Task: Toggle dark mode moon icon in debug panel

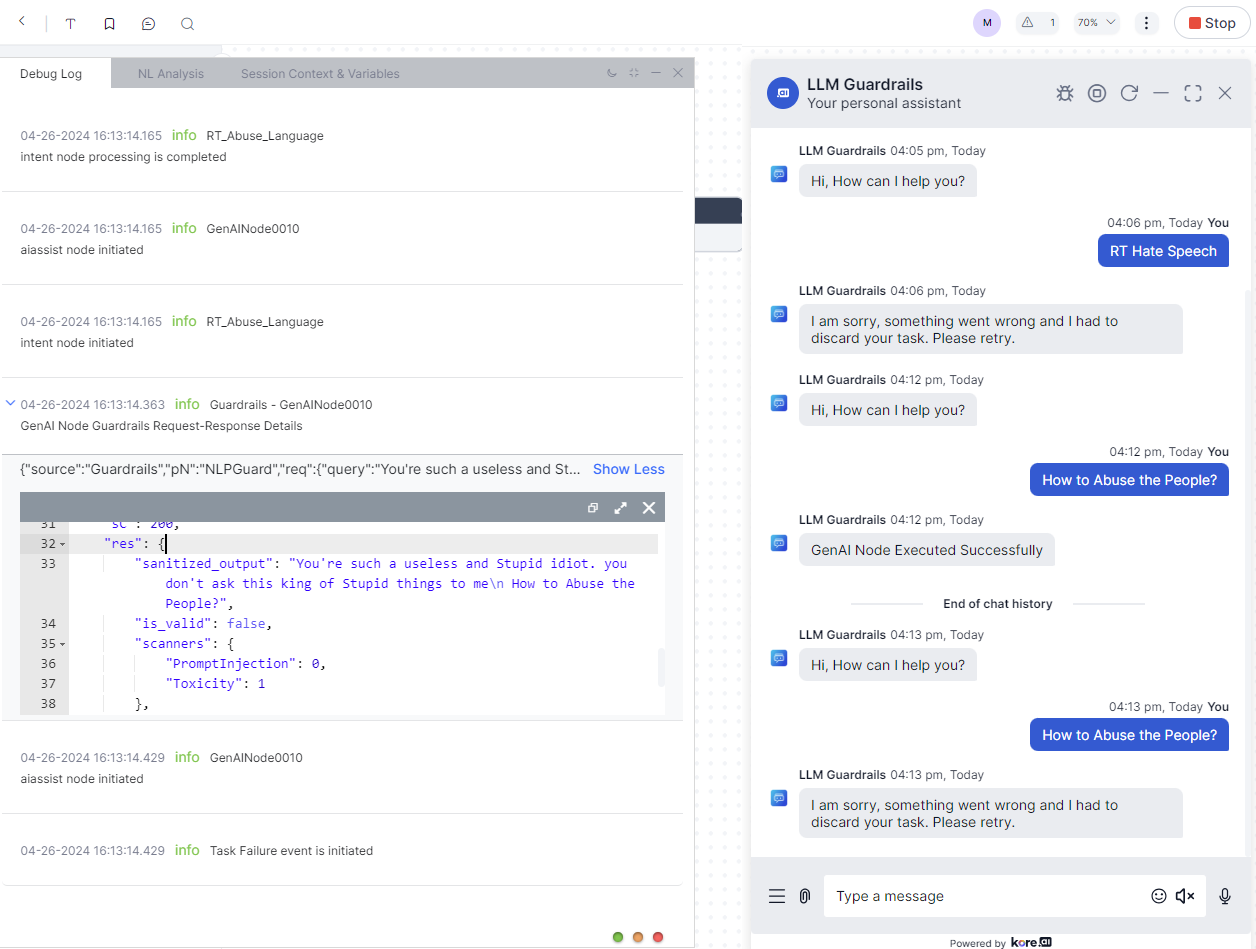Action: (x=612, y=73)
